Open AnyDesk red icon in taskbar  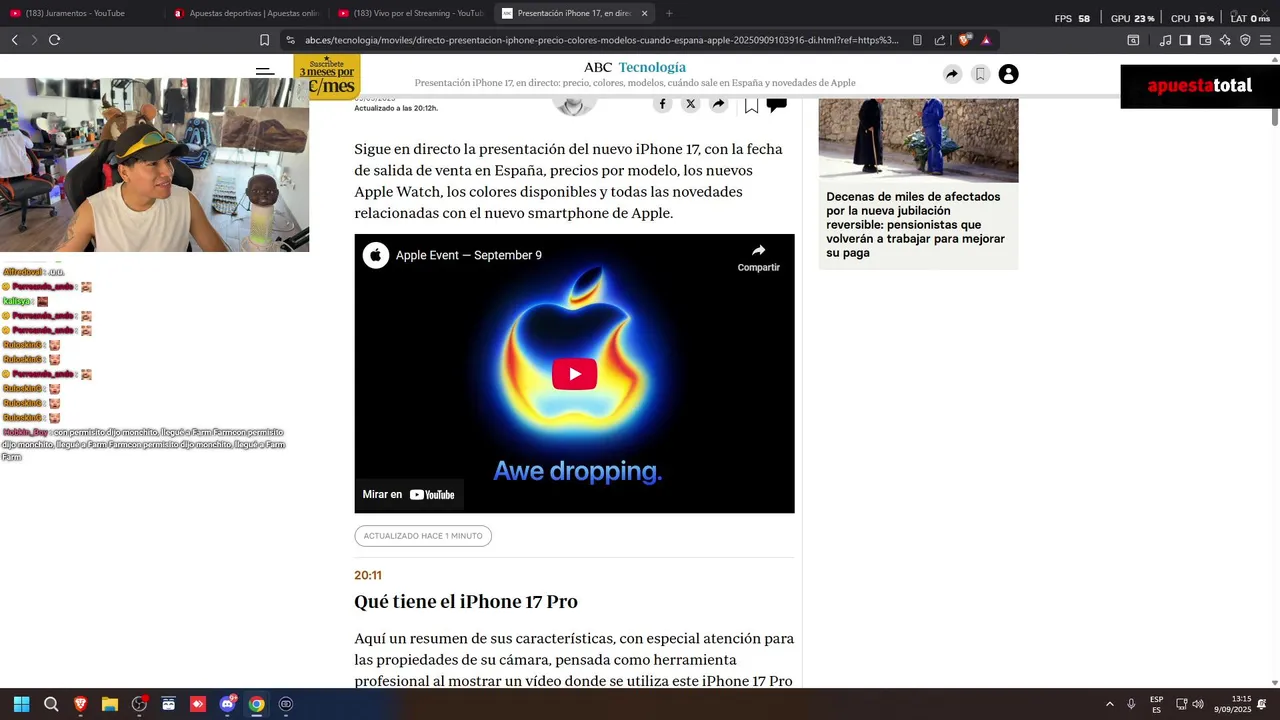198,704
